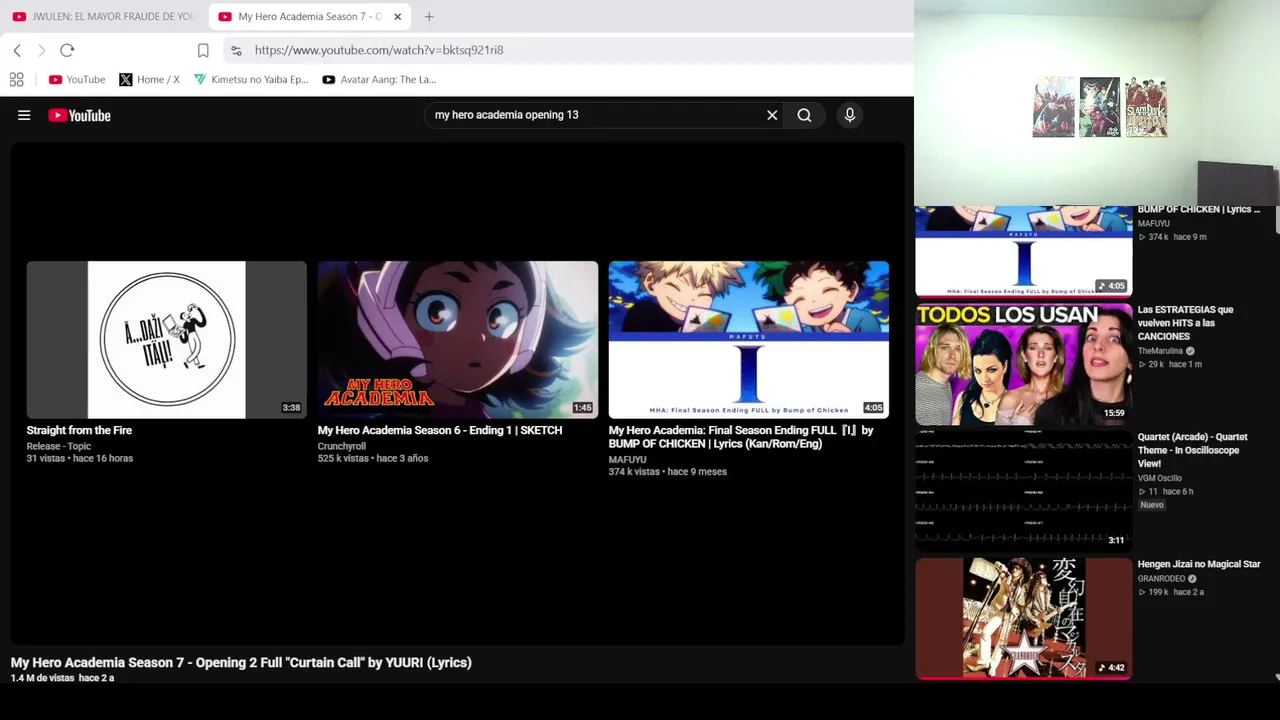Start voice search with the microphone

(850, 115)
